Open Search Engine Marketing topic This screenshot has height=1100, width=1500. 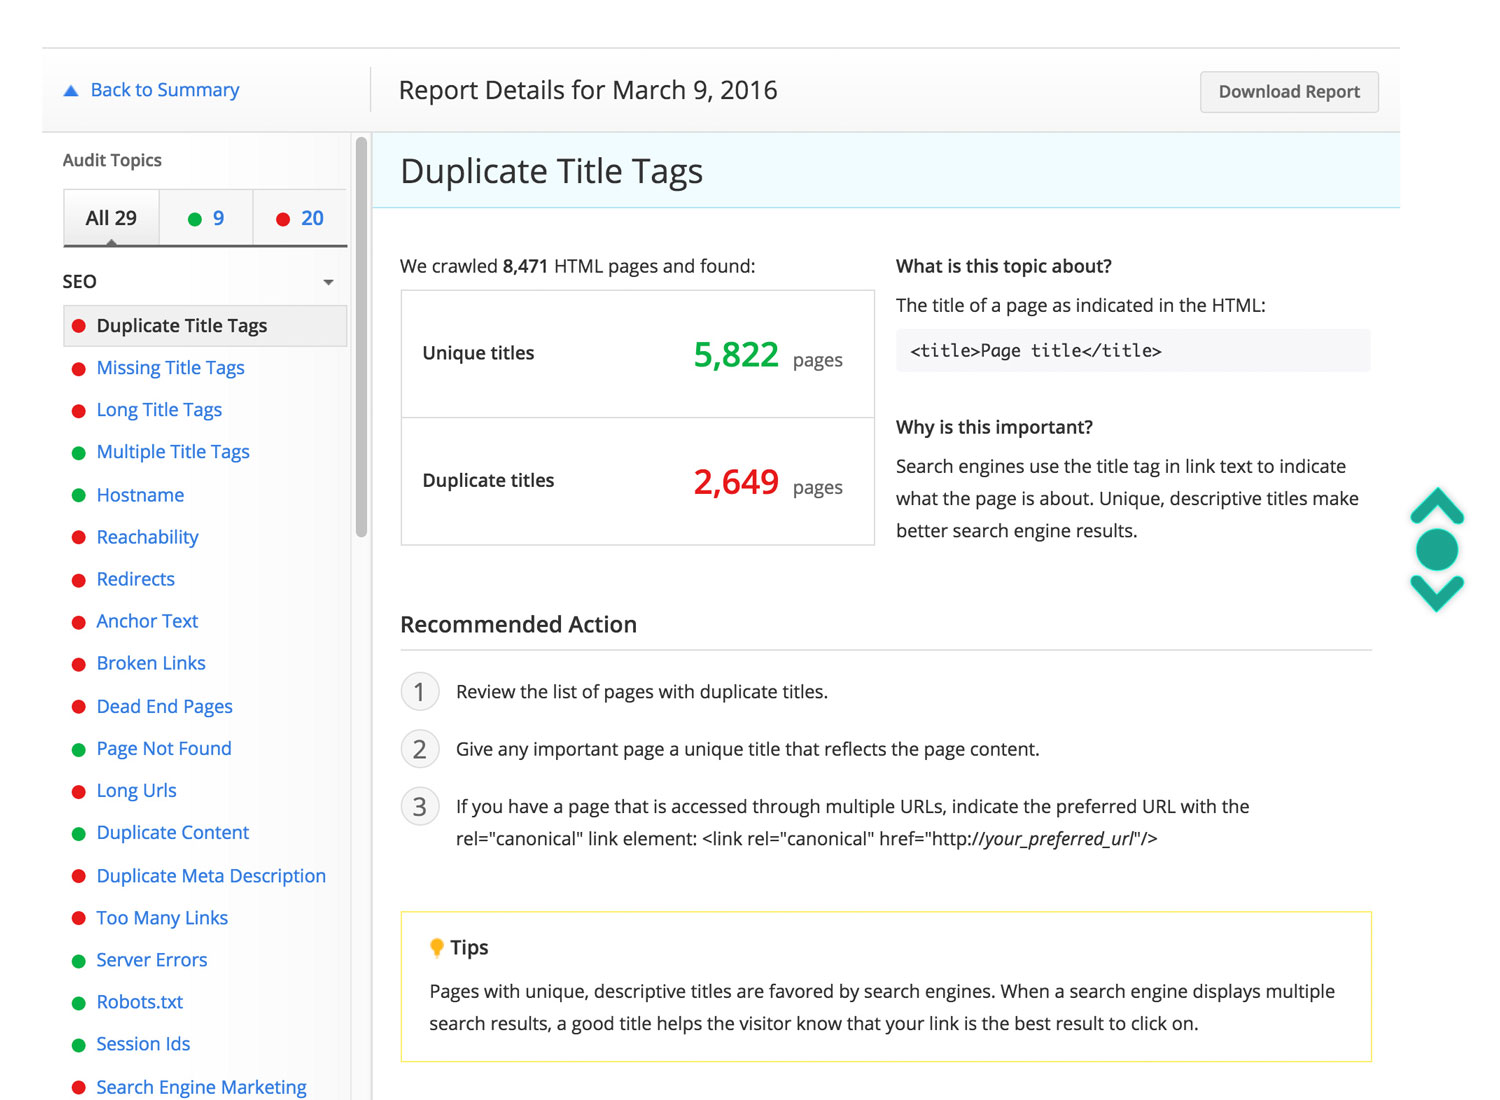201,1086
